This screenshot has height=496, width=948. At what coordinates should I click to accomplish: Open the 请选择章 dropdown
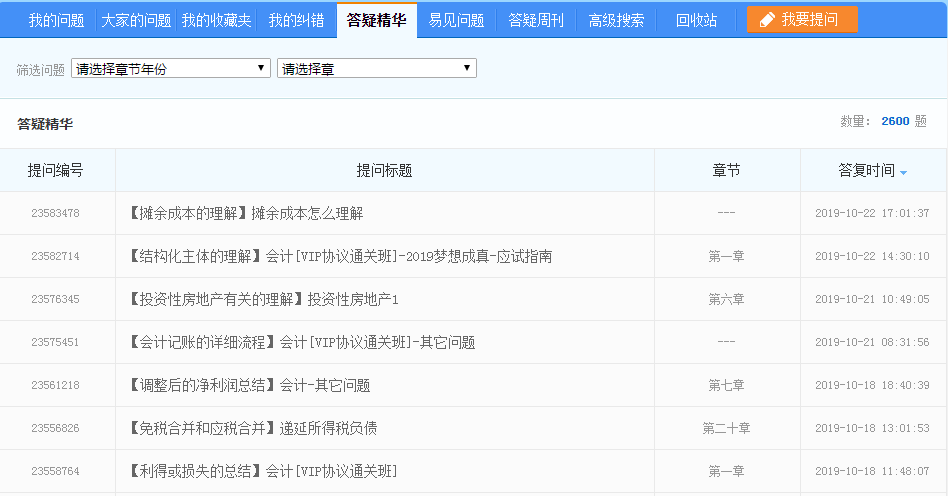pos(377,68)
